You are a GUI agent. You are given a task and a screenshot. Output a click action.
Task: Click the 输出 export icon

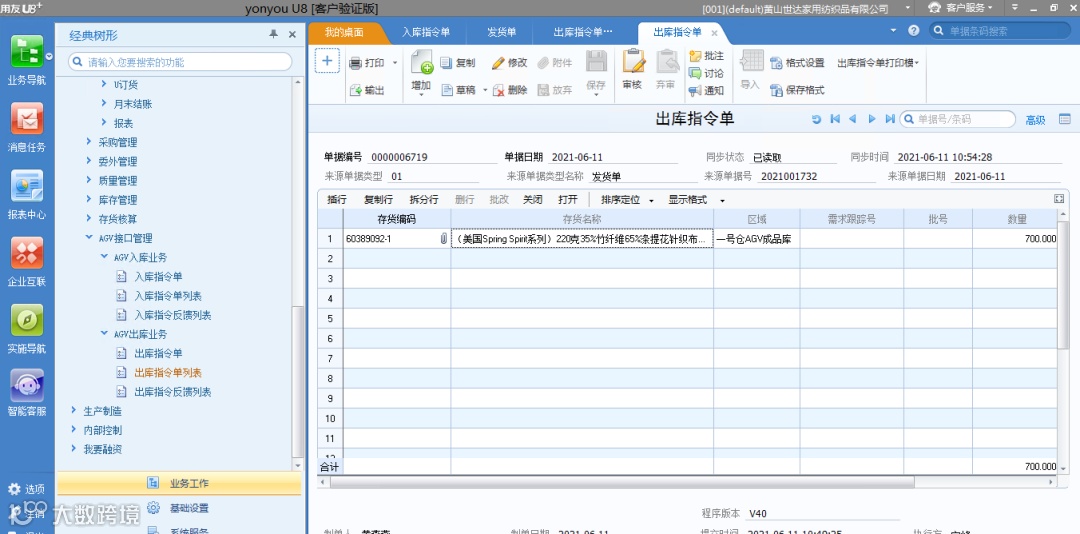coord(355,90)
